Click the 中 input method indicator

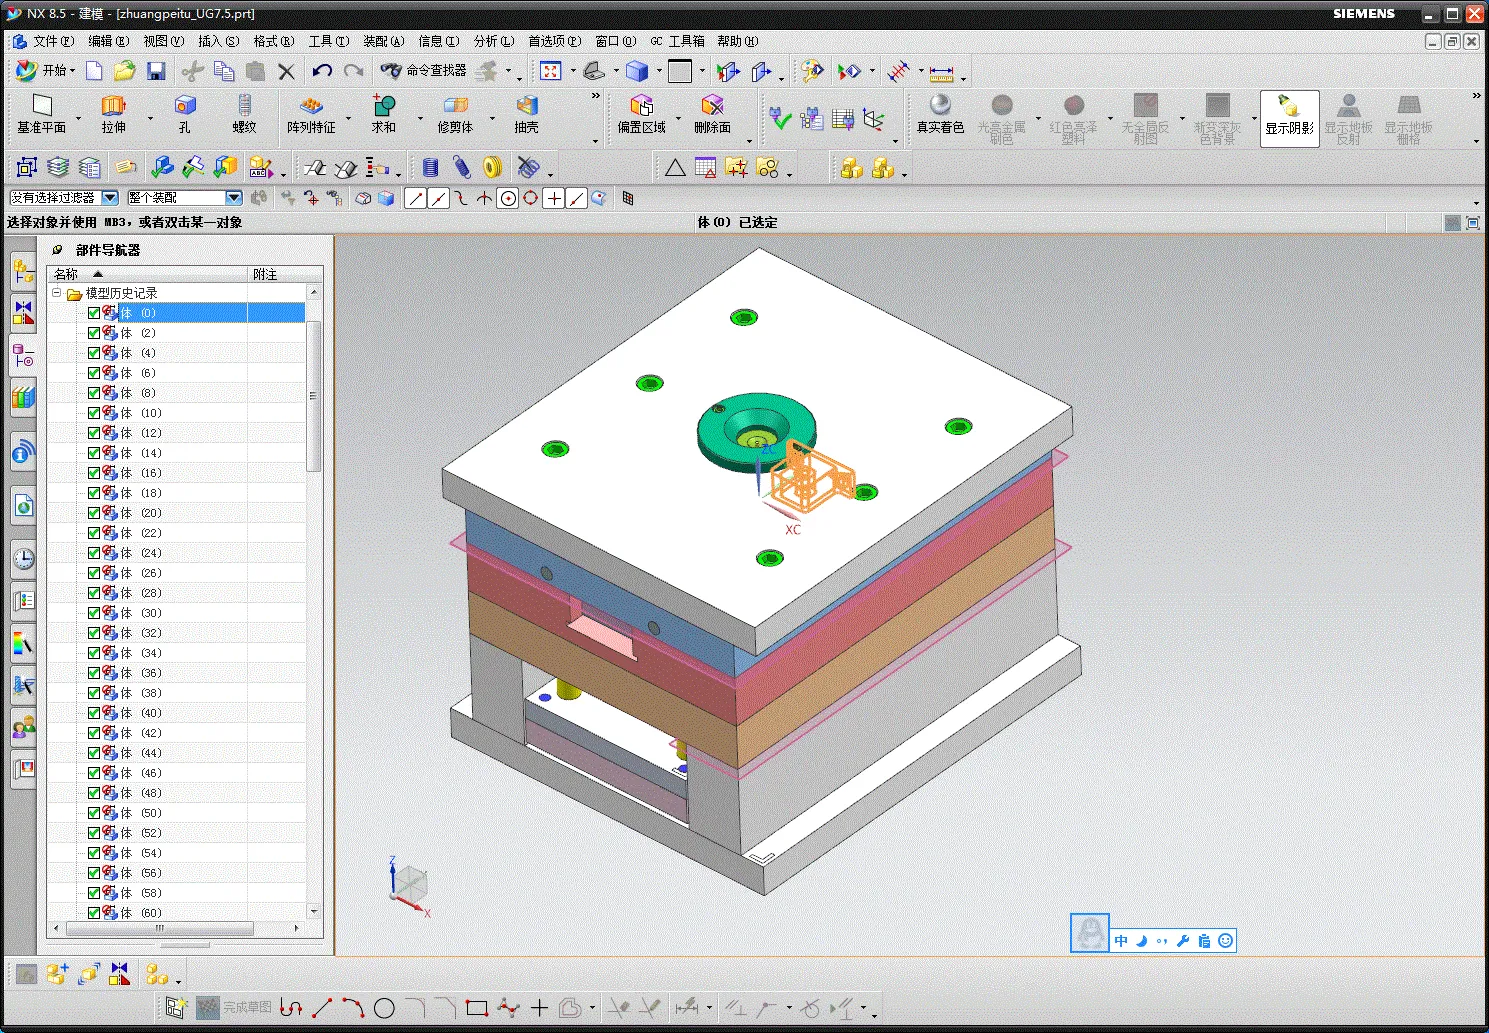pyautogui.click(x=1121, y=941)
